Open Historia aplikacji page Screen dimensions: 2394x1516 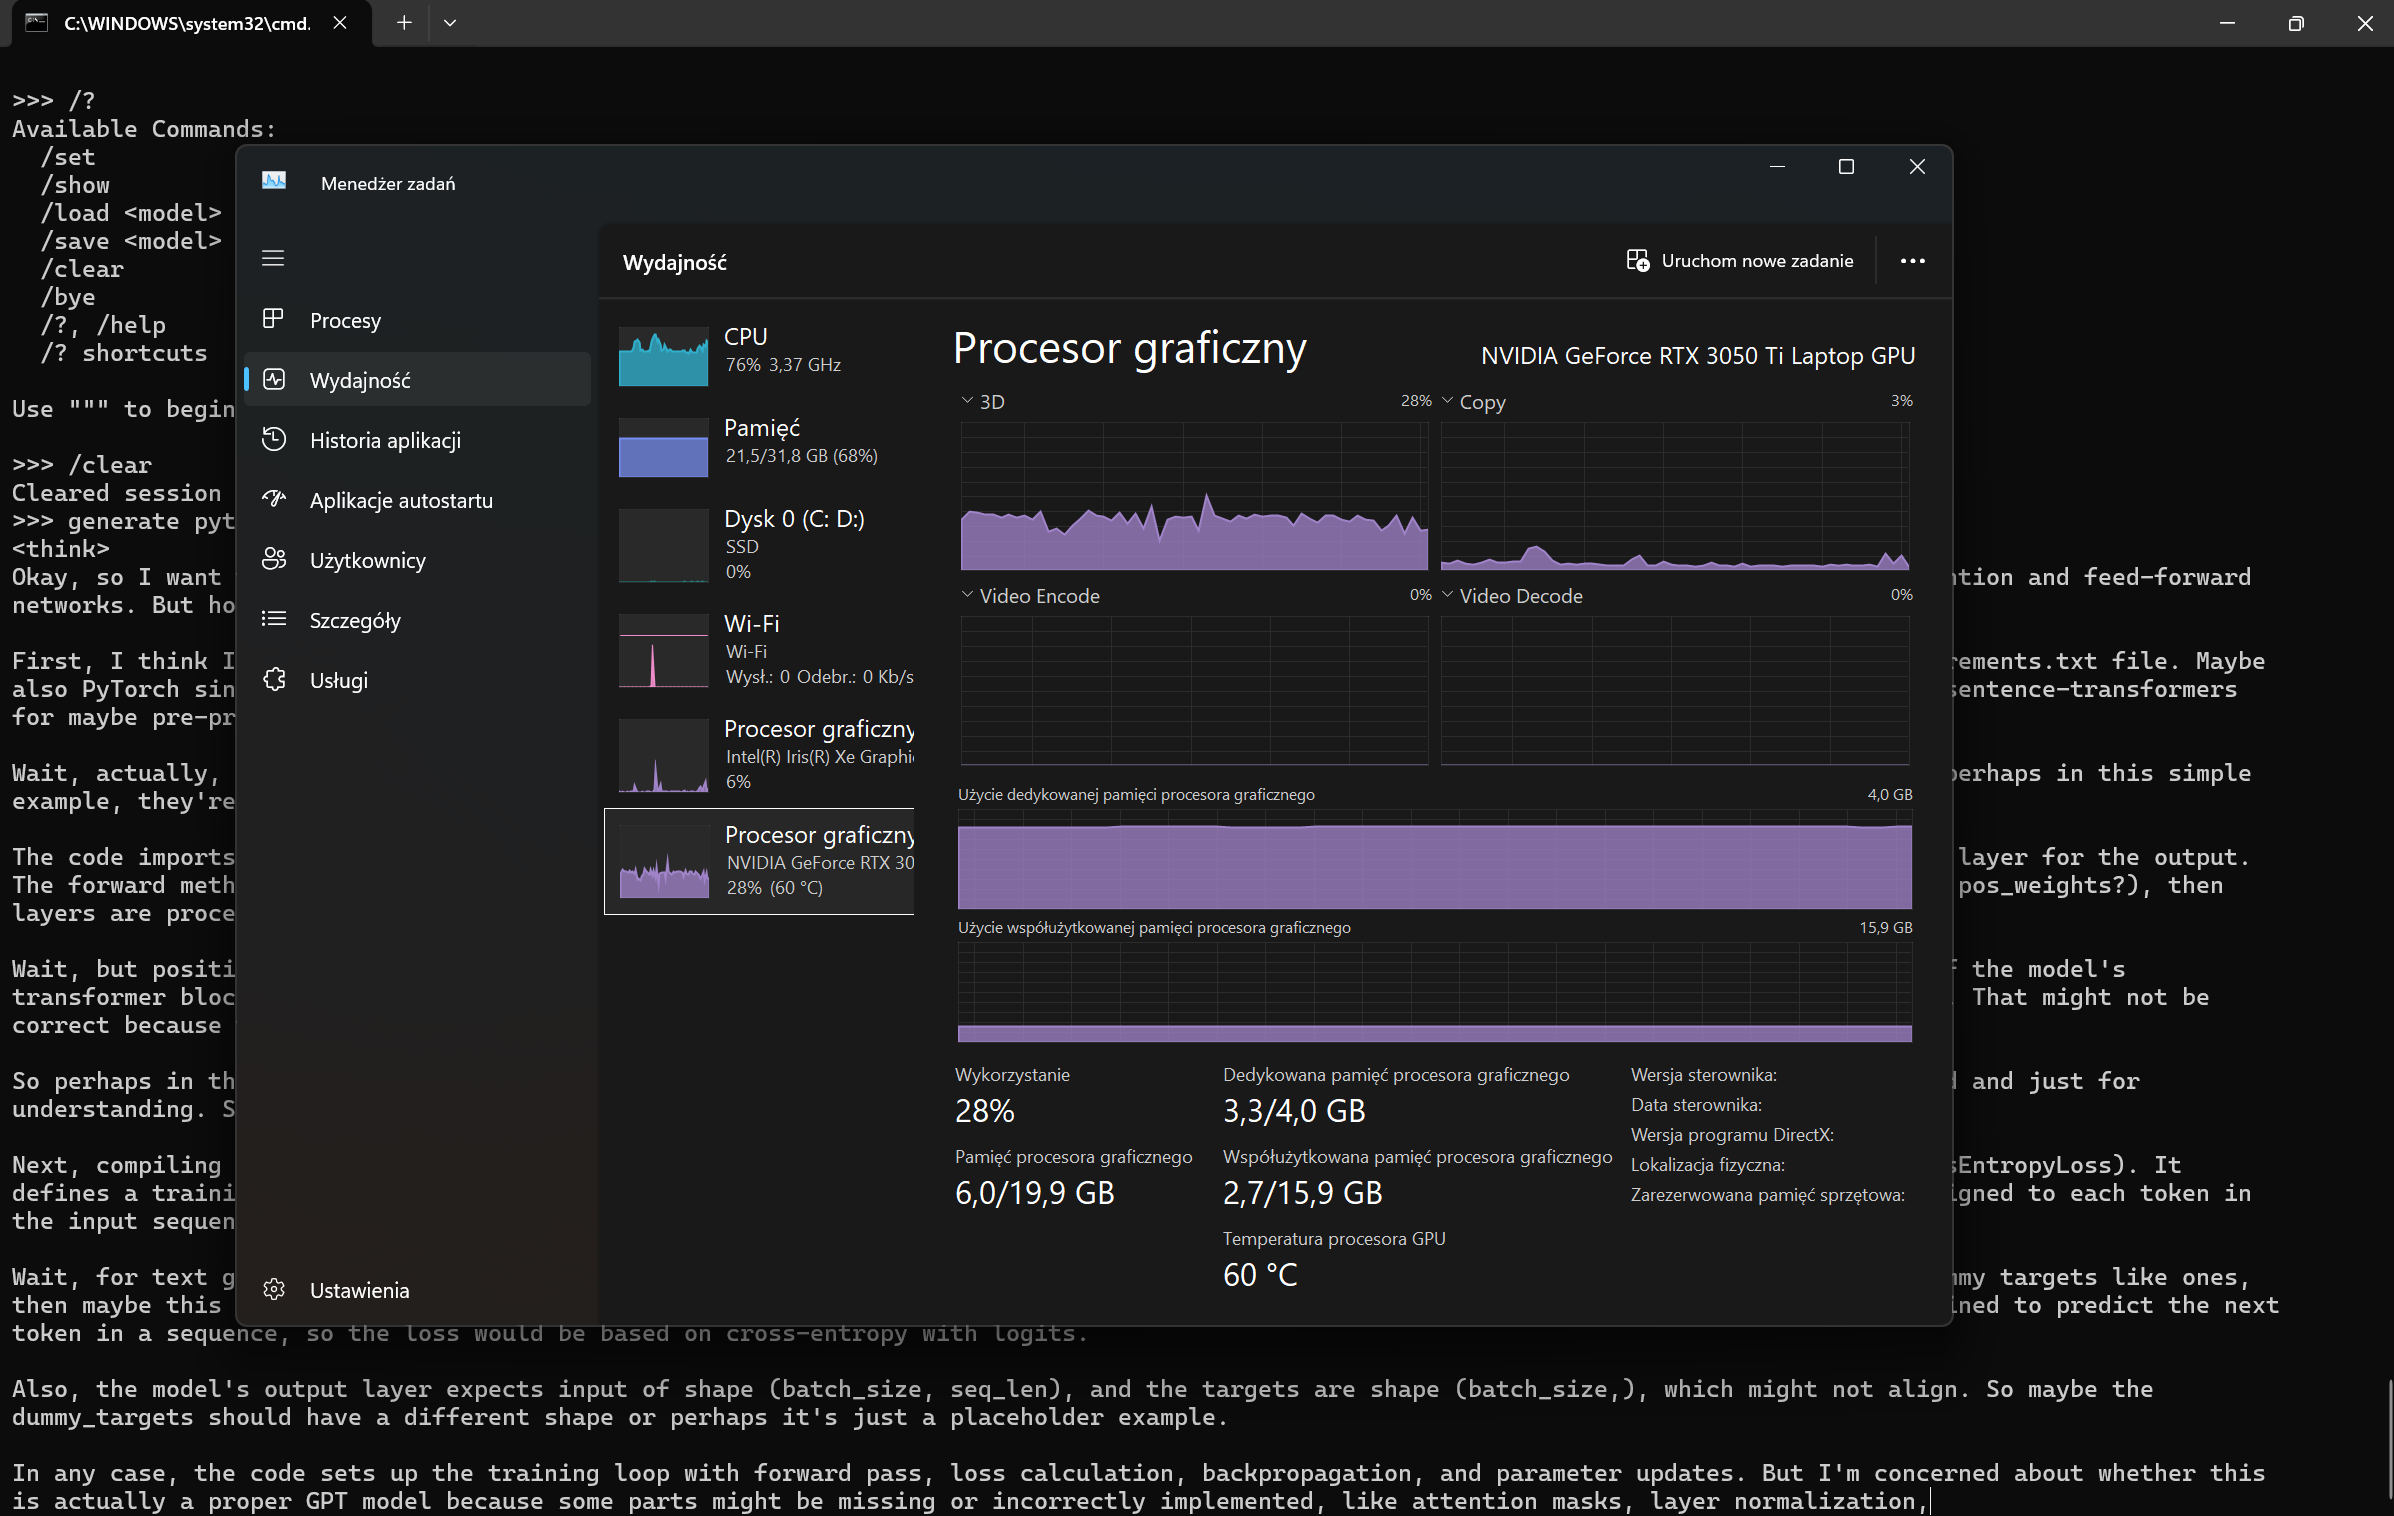pos(417,440)
